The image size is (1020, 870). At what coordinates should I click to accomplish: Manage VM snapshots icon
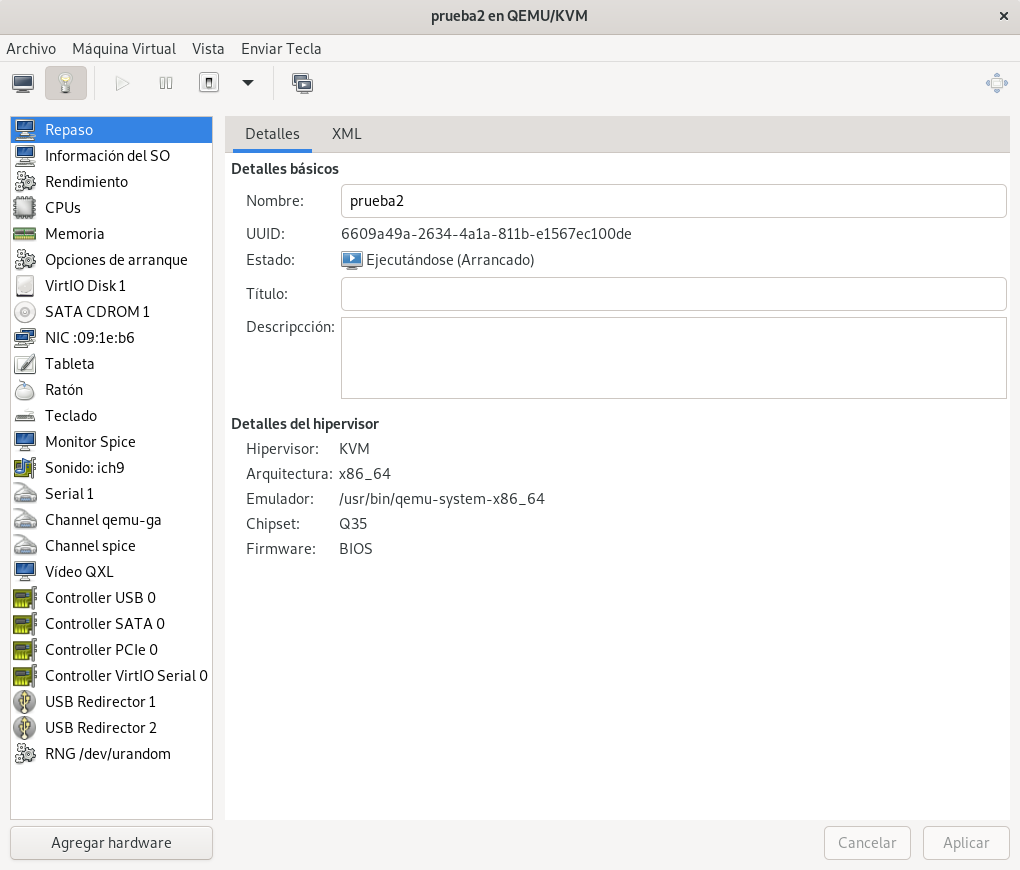coord(302,83)
